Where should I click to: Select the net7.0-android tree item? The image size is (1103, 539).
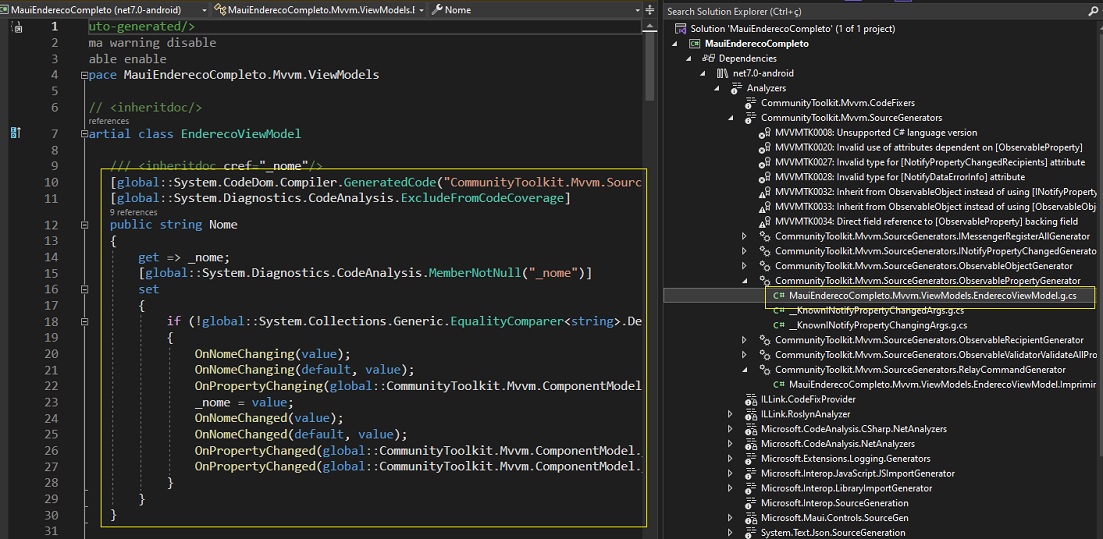coord(763,74)
